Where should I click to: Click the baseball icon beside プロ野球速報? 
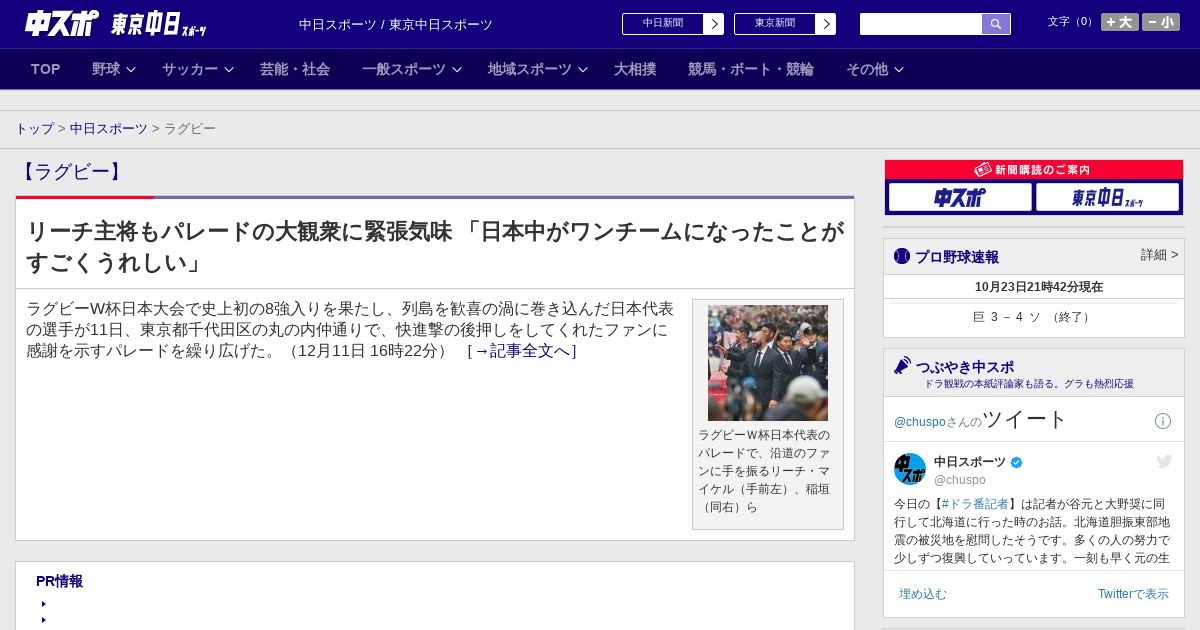pyautogui.click(x=902, y=256)
